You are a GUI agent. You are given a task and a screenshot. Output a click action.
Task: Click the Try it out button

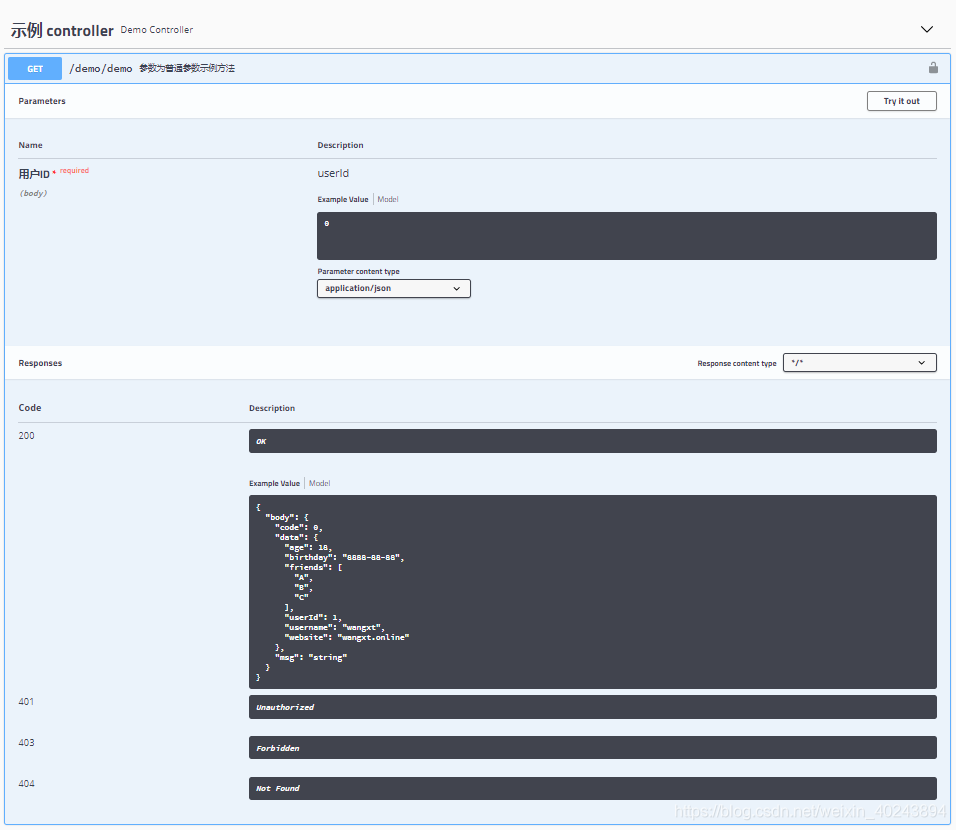point(901,101)
